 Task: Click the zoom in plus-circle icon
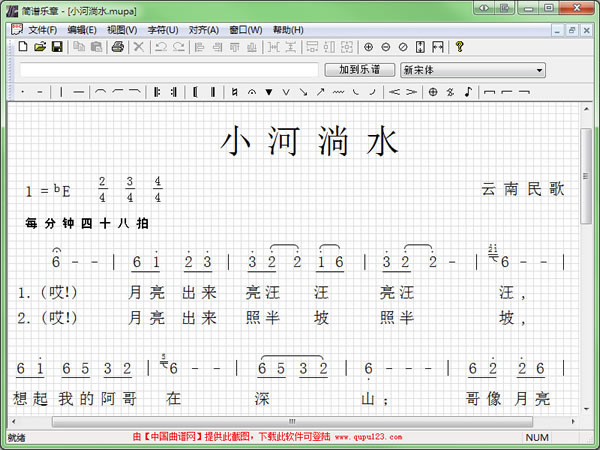368,47
